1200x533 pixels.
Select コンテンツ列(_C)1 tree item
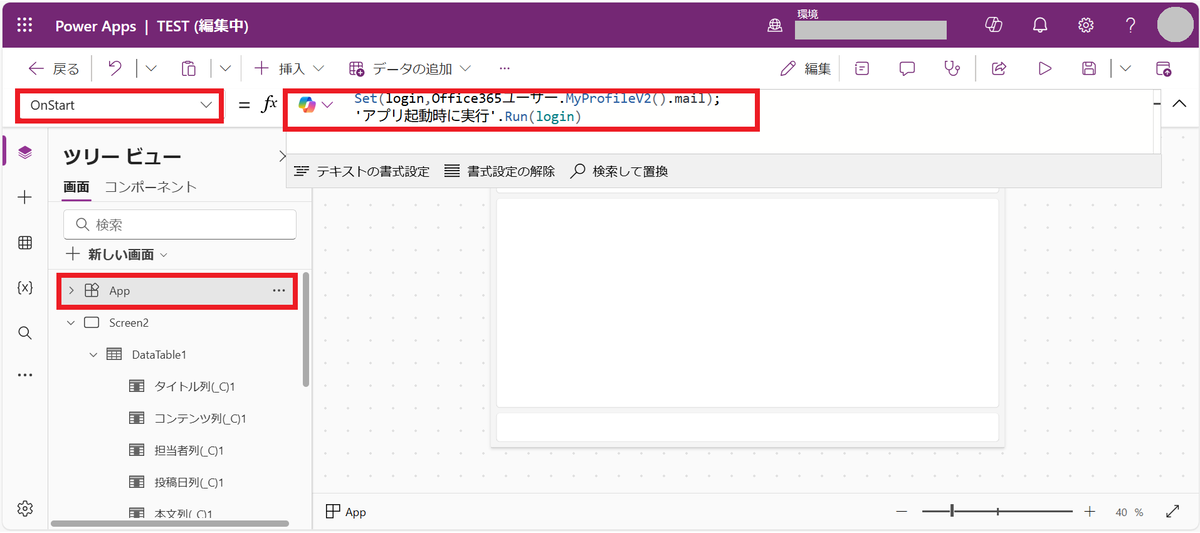click(201, 419)
